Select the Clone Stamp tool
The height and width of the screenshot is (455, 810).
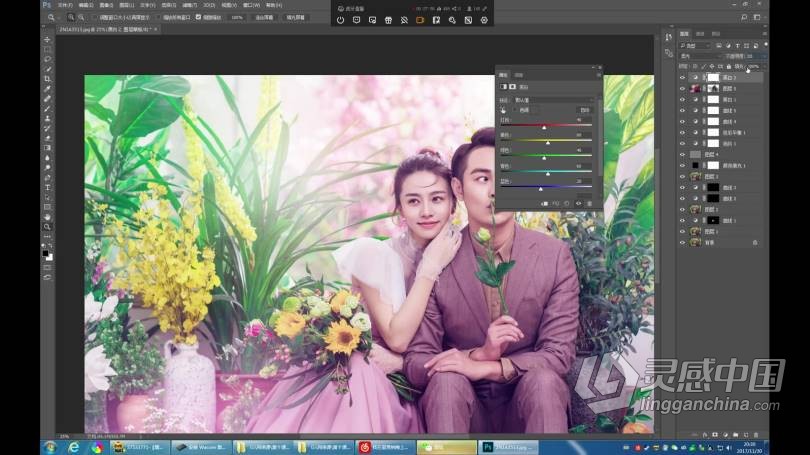(48, 118)
